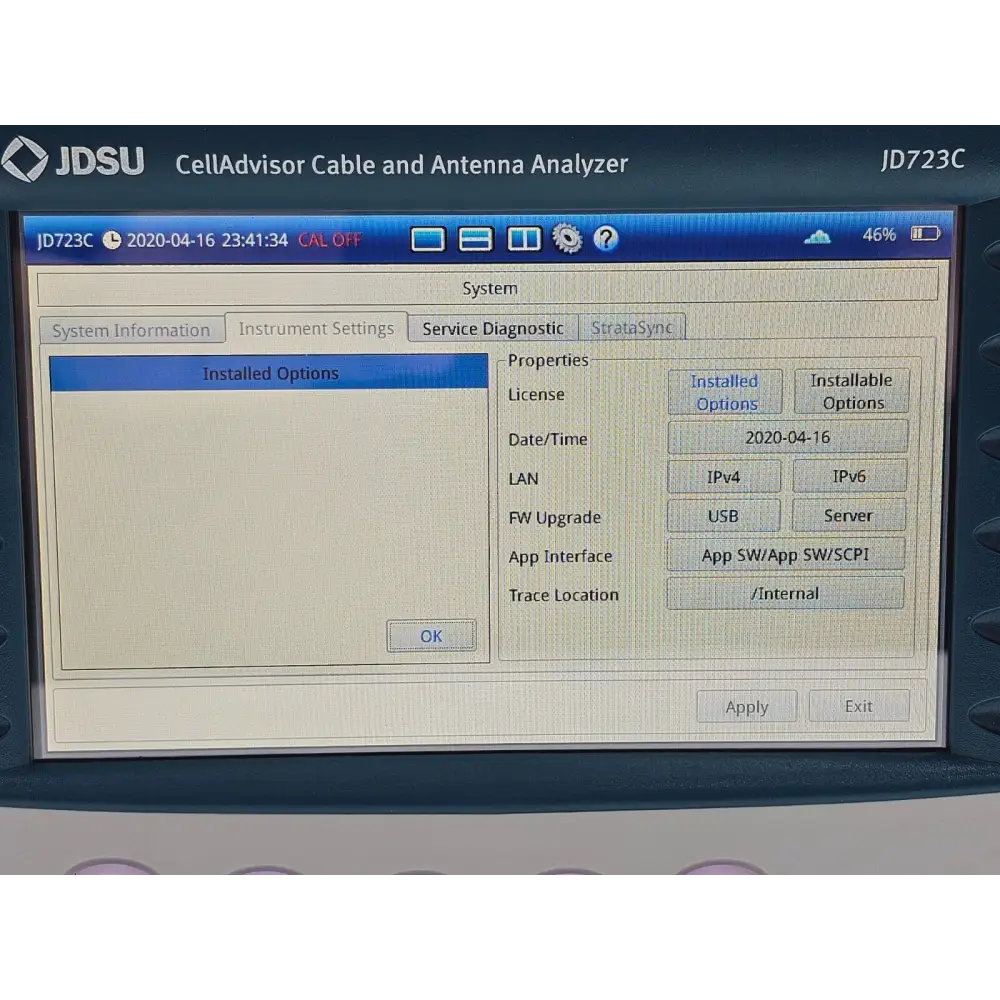The image size is (1000, 1000).
Task: Click the FW Upgrade label
Action: [x=555, y=518]
